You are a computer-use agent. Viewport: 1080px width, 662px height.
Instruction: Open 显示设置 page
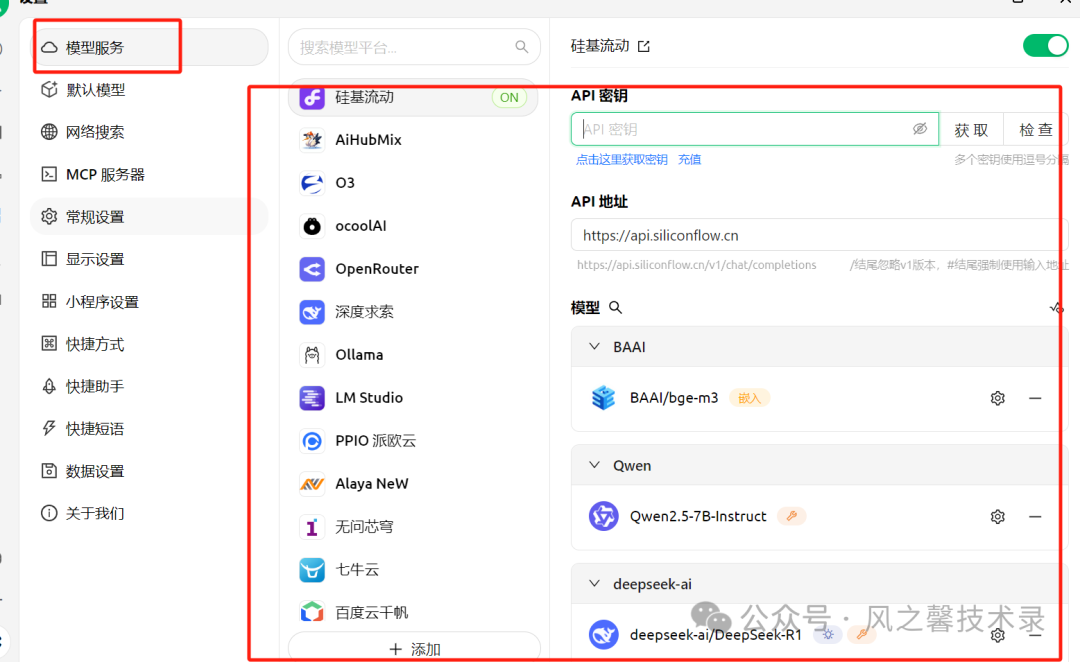(149, 259)
